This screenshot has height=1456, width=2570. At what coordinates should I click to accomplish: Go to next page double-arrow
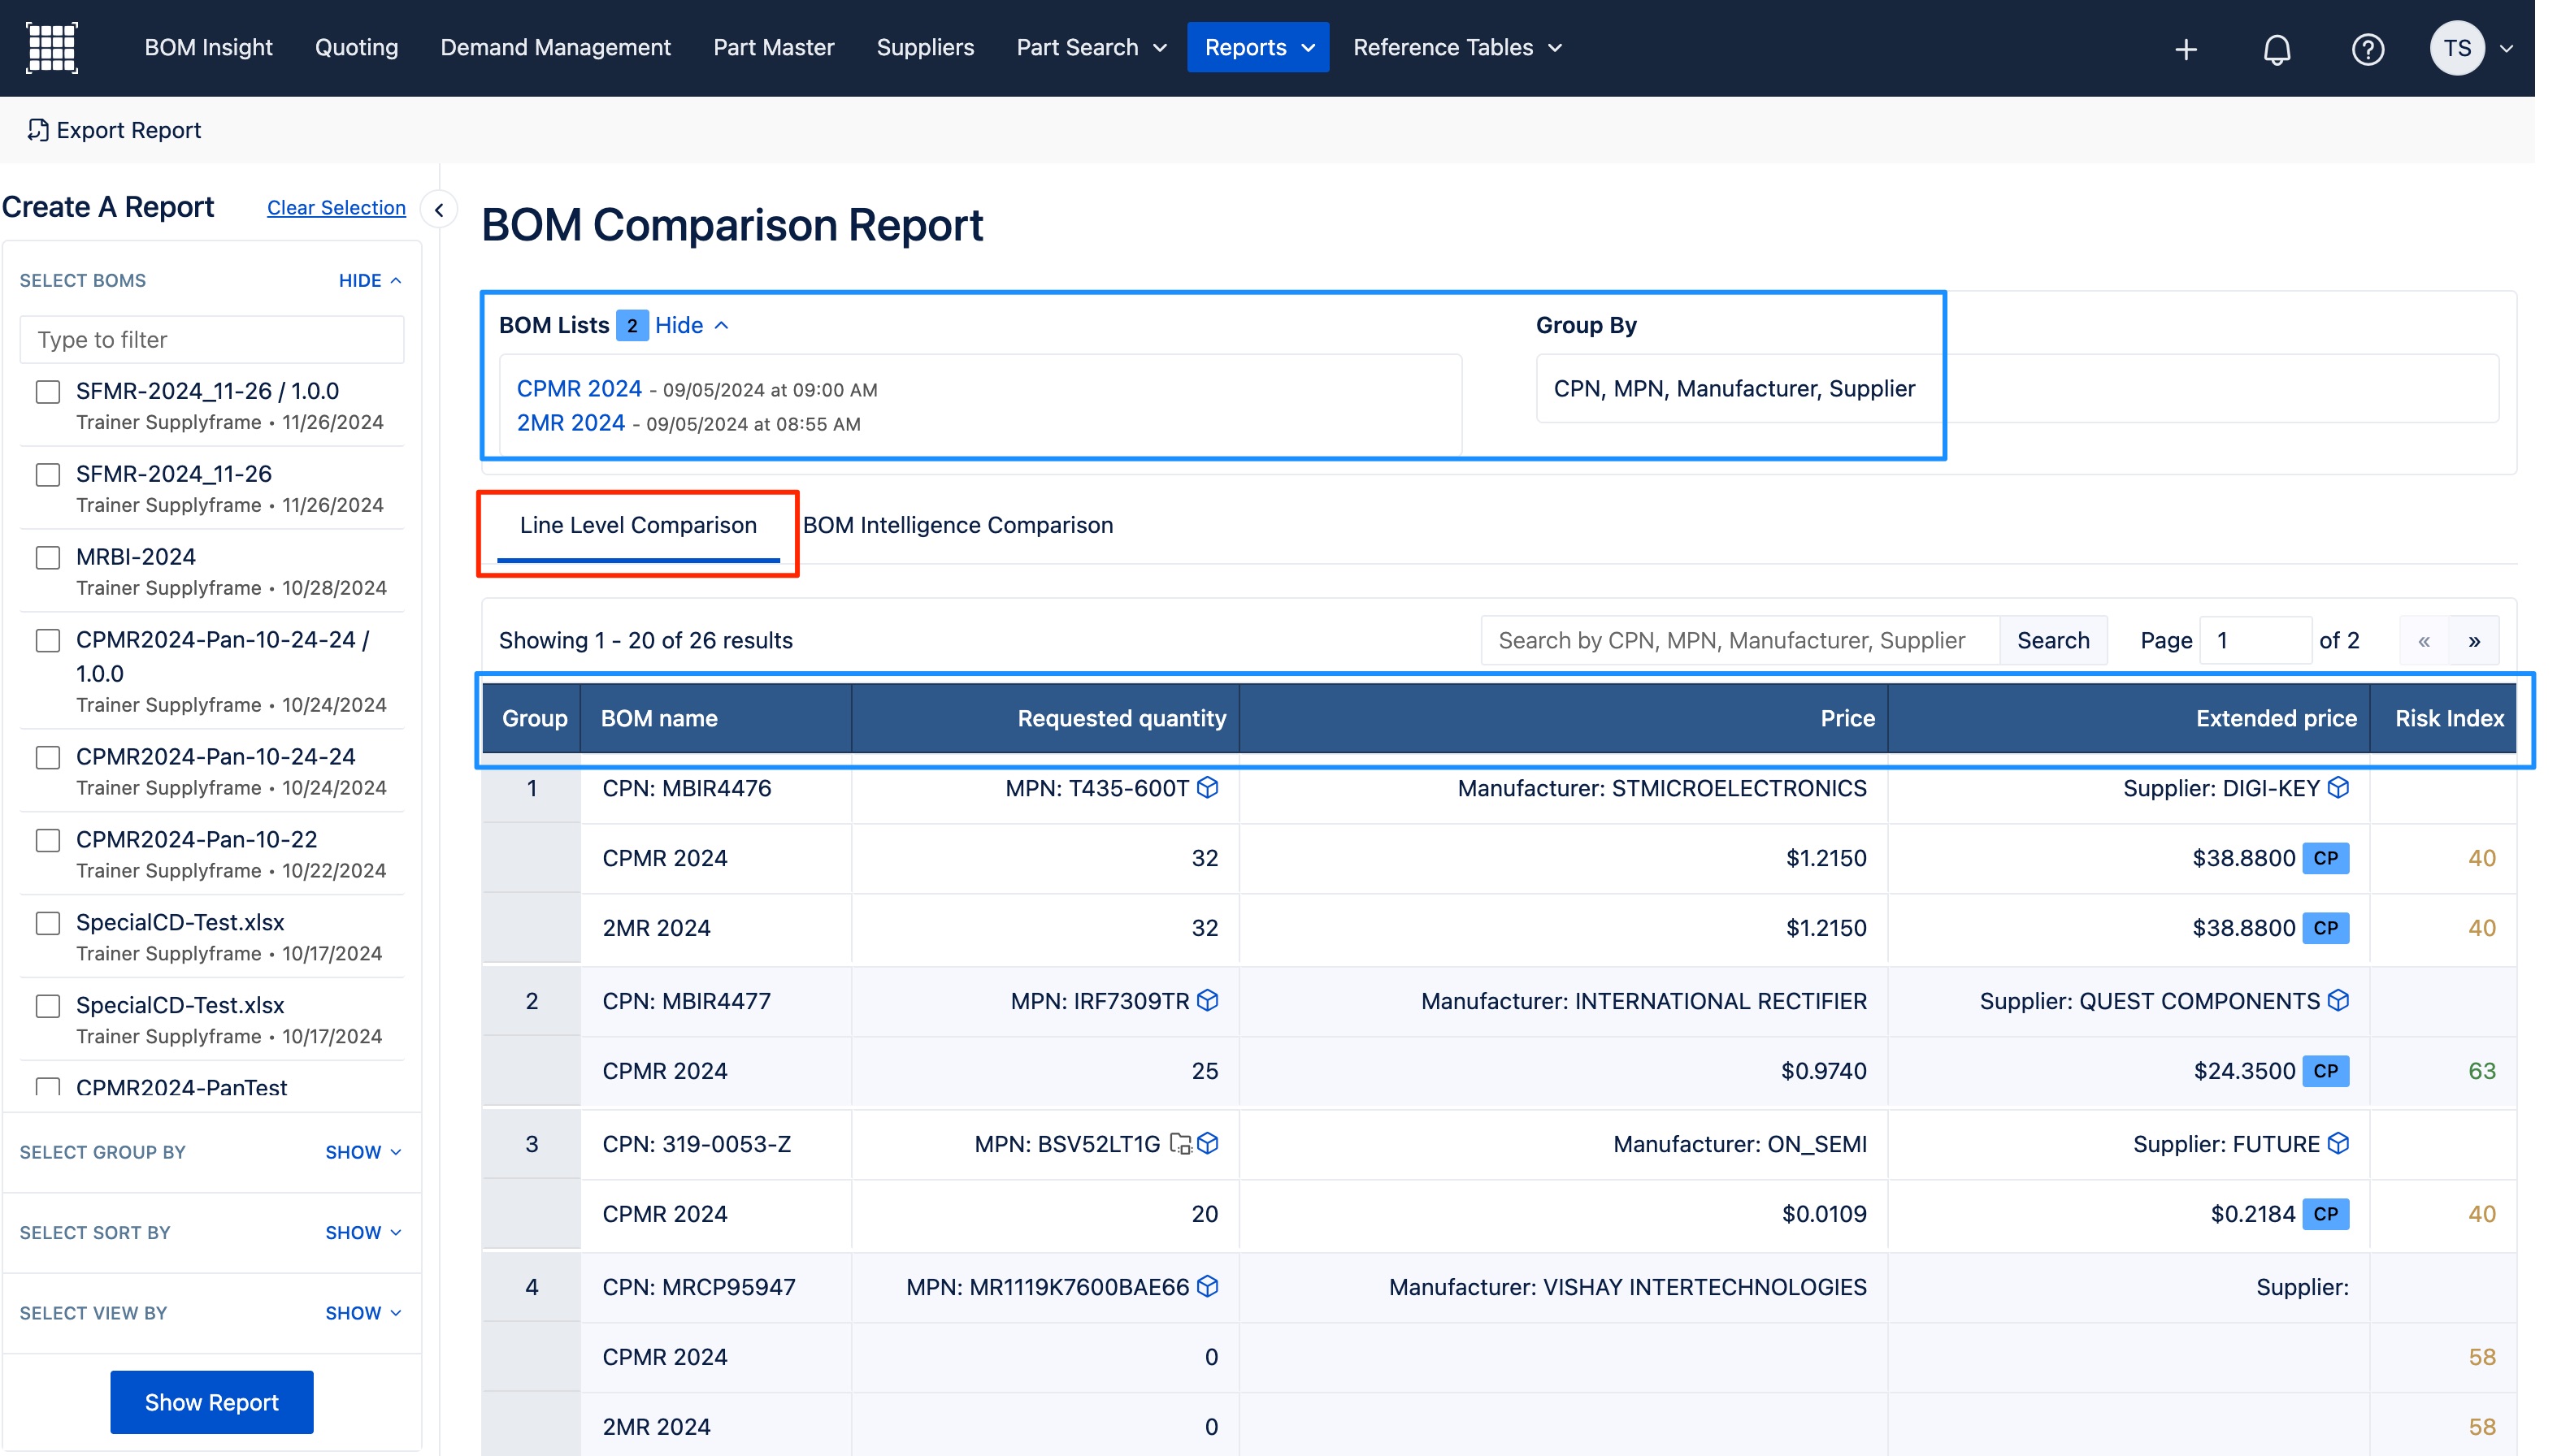2474,641
